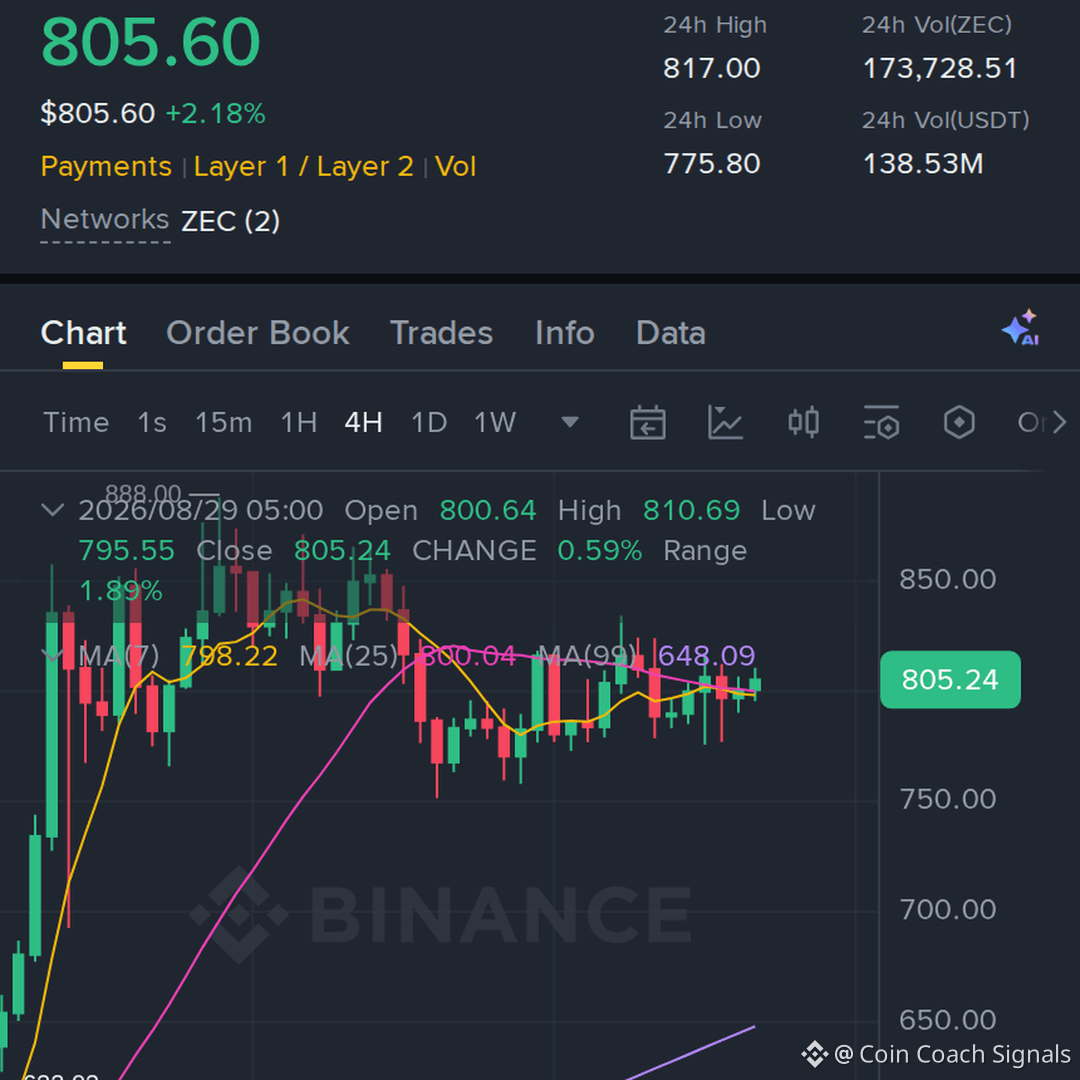Open the calendar date jump icon
The image size is (1080, 1080).
647,422
